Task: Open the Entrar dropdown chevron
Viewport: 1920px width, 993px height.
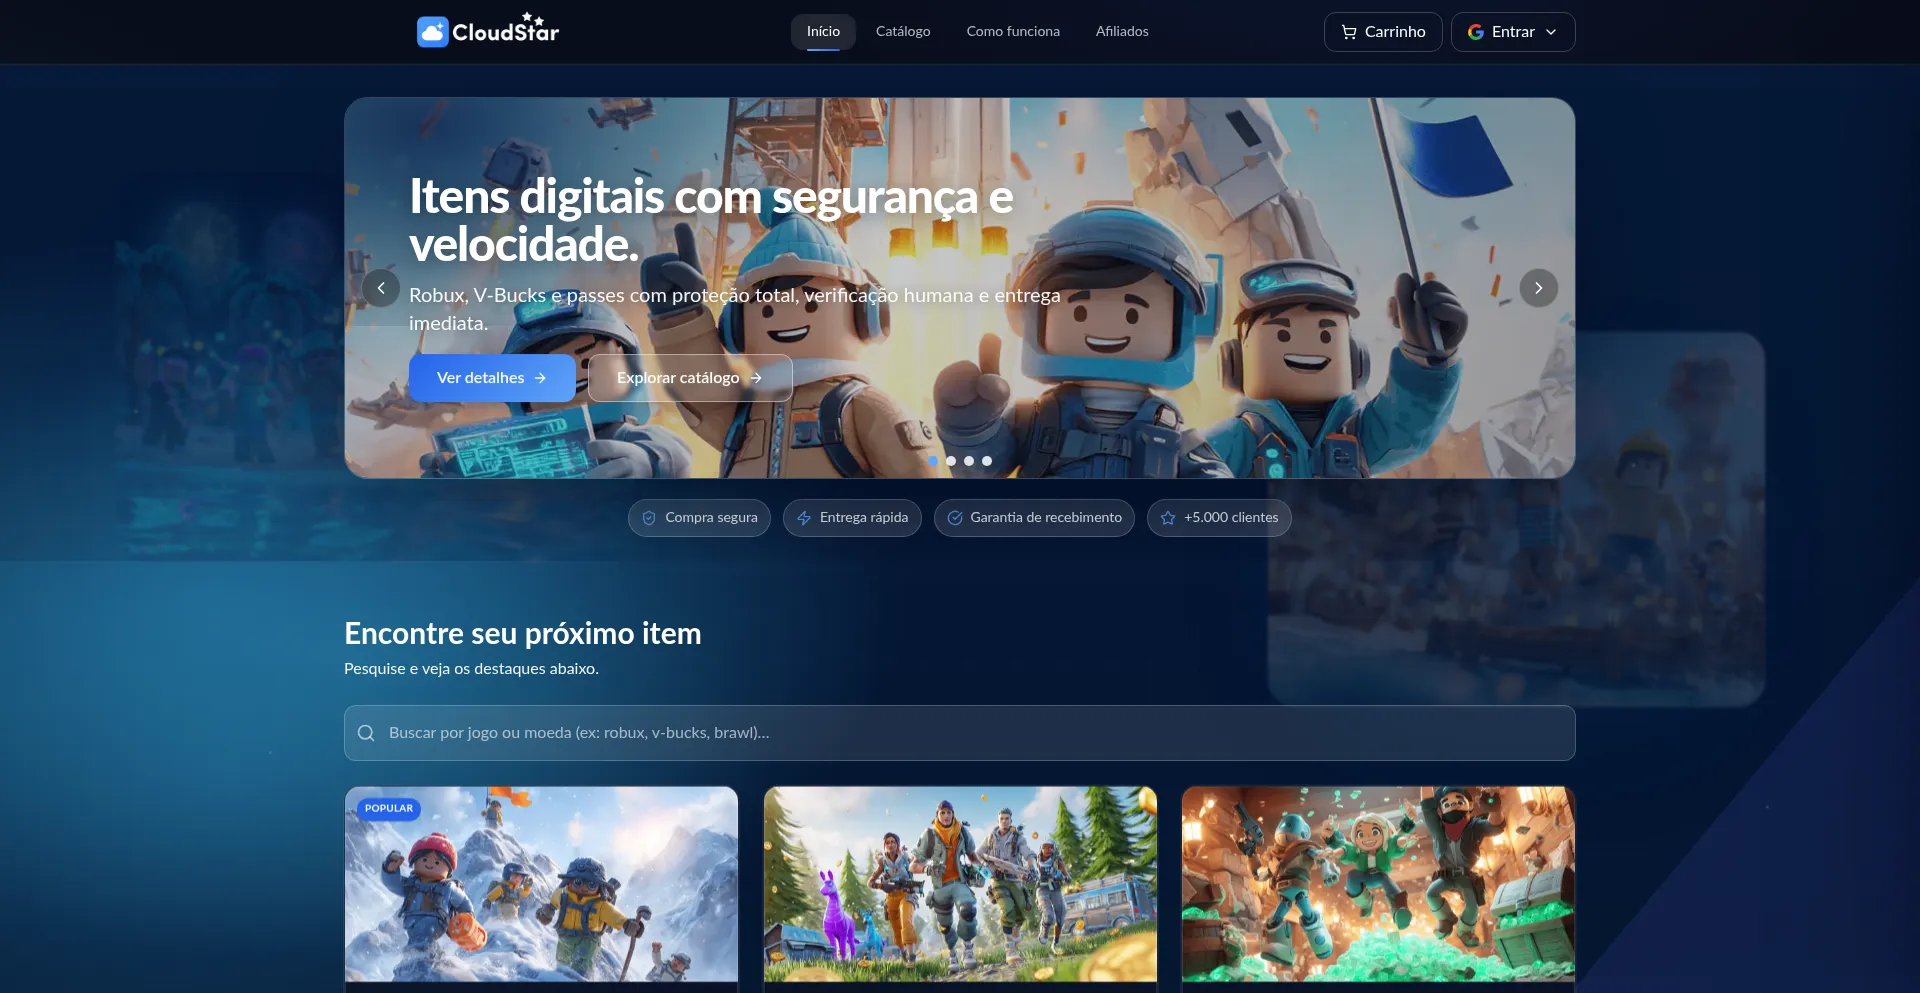Action: (x=1552, y=31)
